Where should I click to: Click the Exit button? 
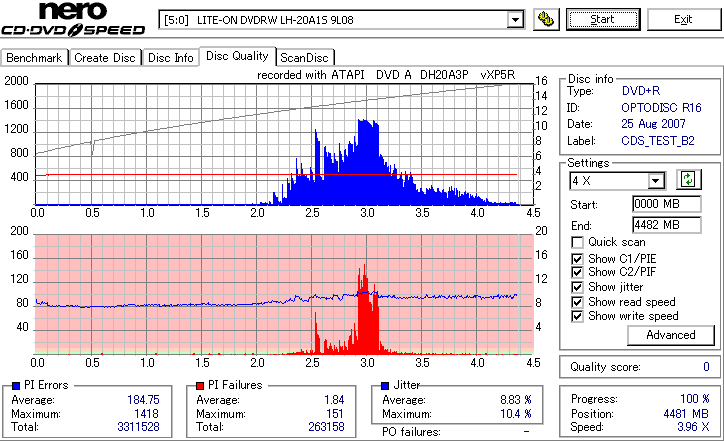click(x=683, y=19)
